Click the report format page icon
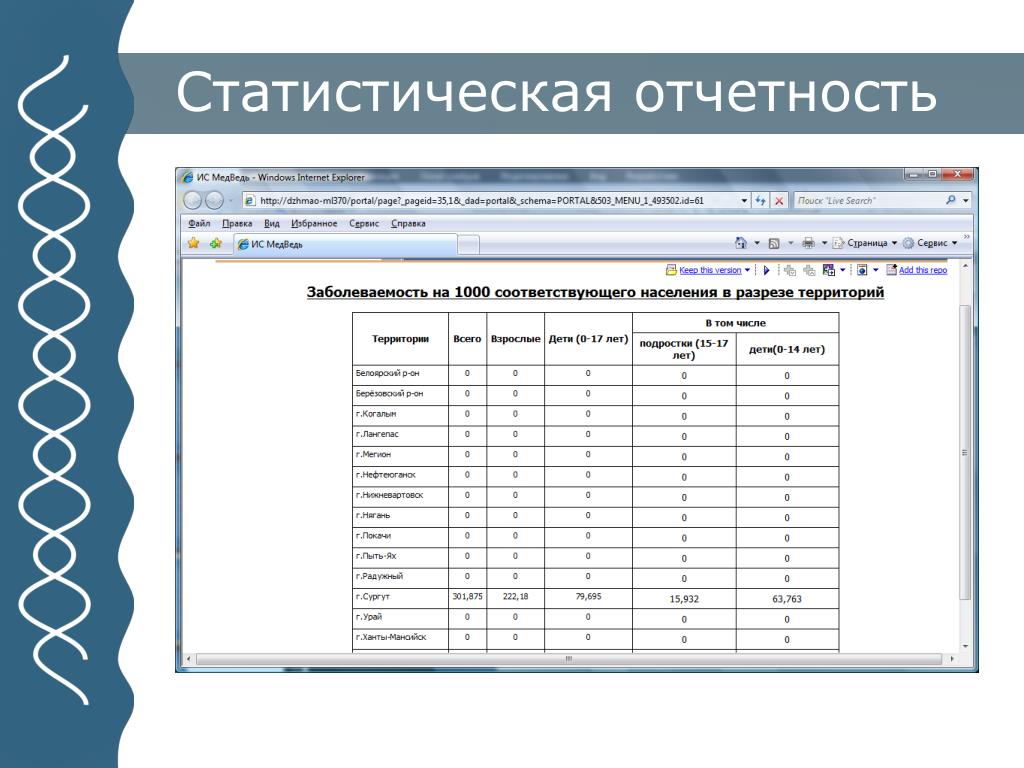The height and width of the screenshot is (768, 1024). (862, 270)
